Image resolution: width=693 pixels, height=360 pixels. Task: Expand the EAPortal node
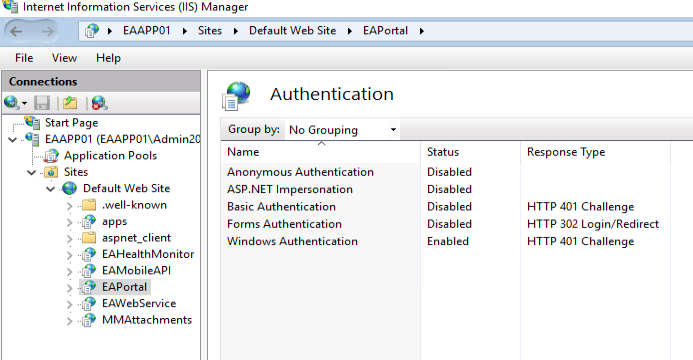click(x=70, y=288)
